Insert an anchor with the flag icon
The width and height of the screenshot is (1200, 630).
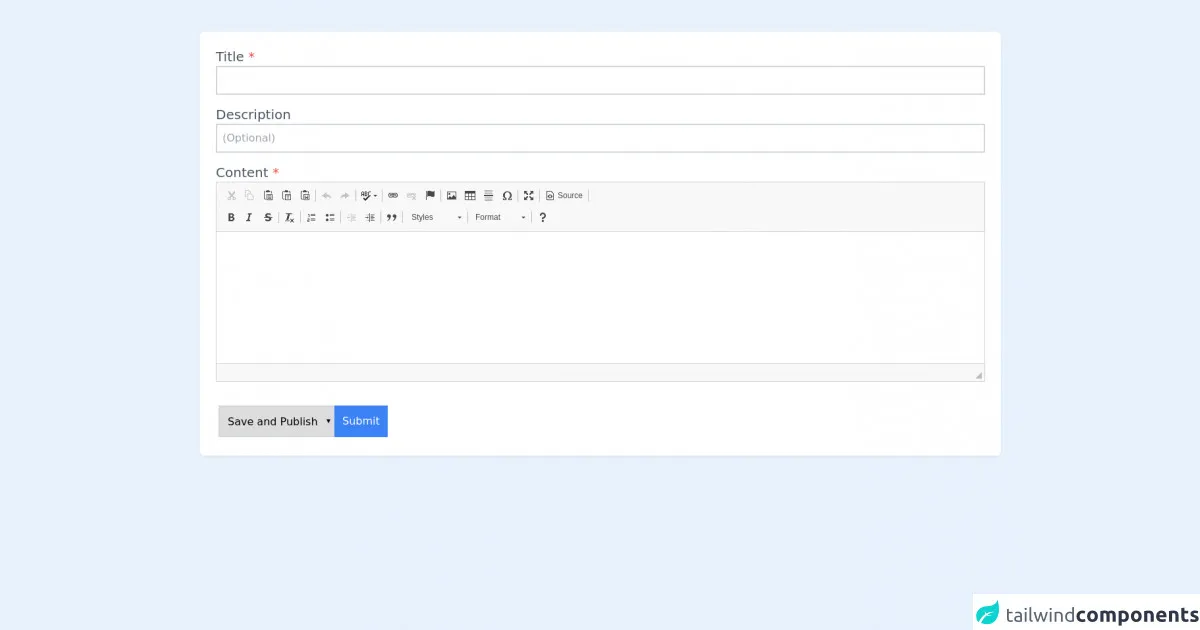coord(430,196)
